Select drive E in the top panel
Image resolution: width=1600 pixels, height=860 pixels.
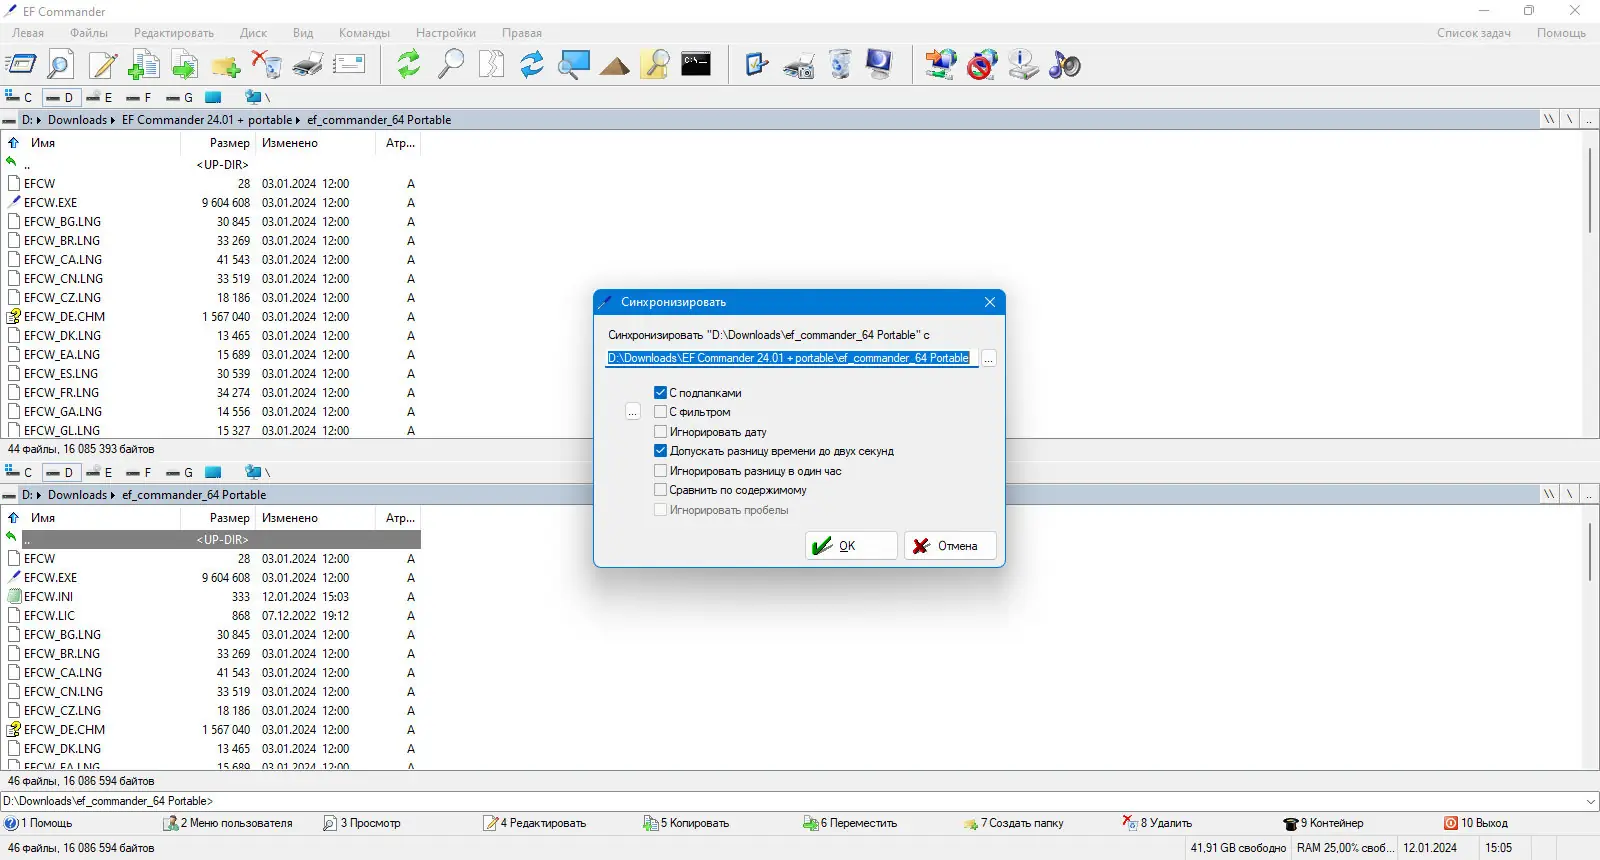tap(98, 97)
